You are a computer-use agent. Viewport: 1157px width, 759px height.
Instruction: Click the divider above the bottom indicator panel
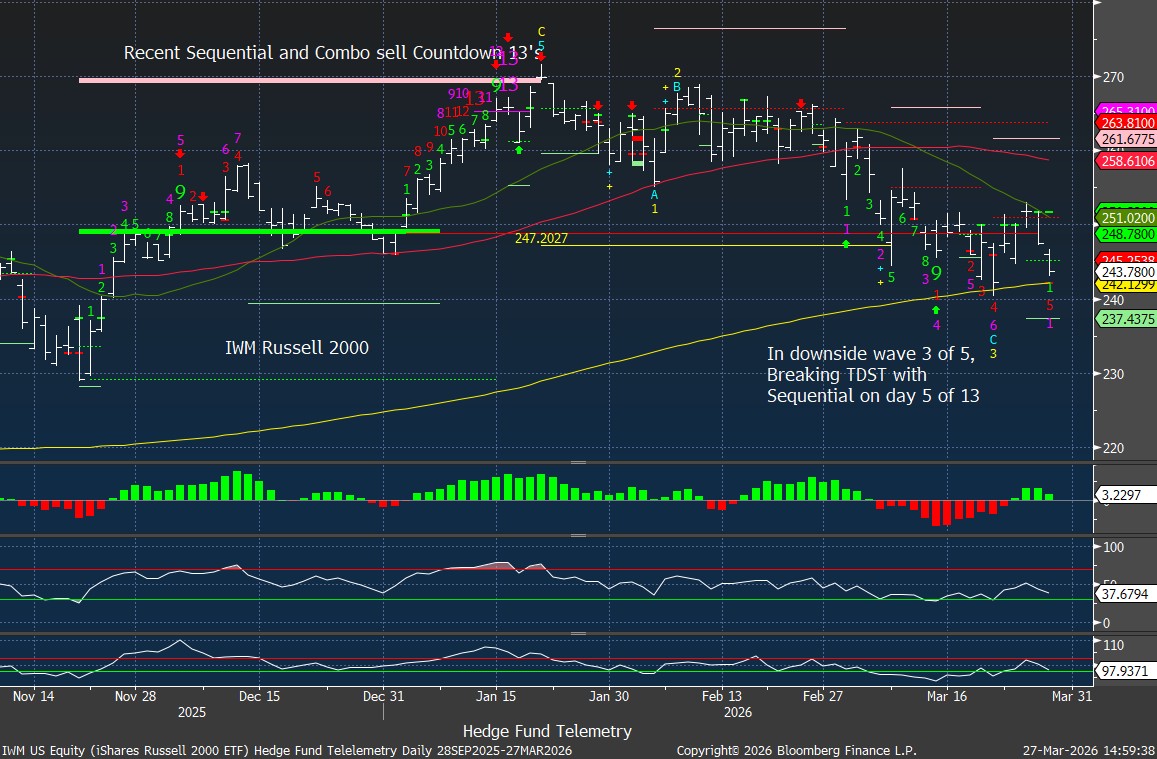(577, 633)
